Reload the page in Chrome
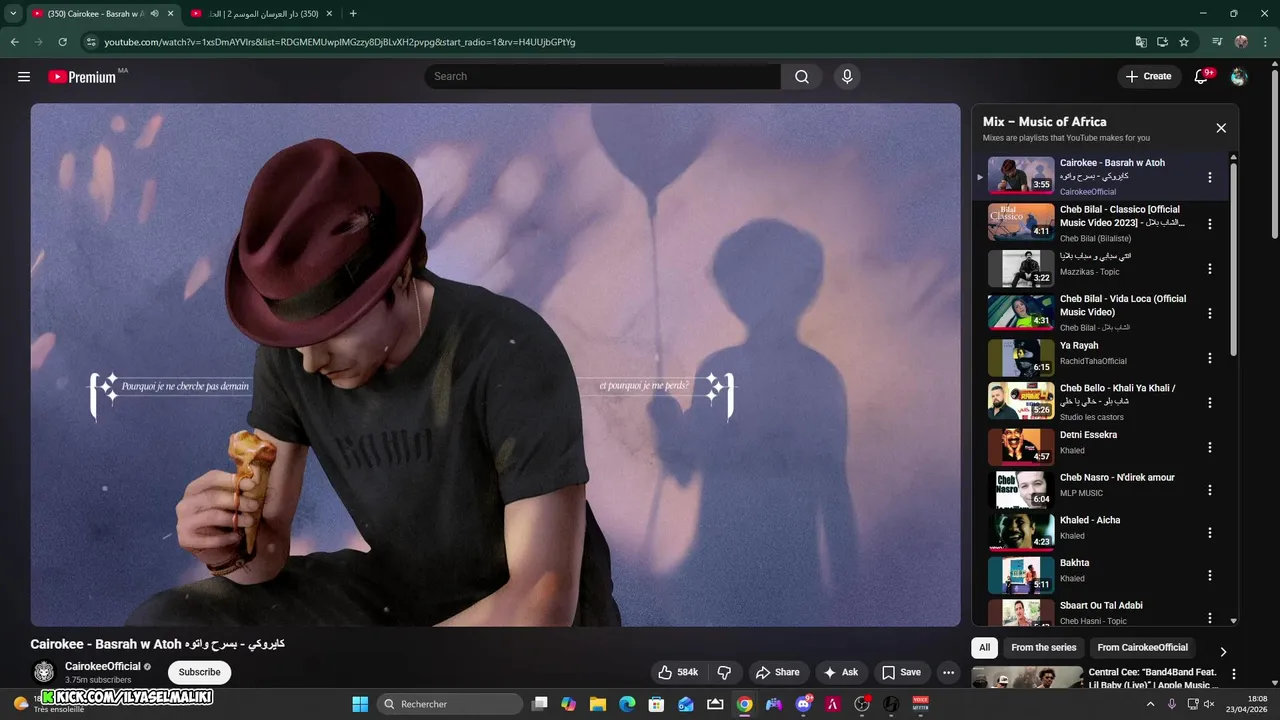Screen dimensions: 1280x720 (x=62, y=42)
